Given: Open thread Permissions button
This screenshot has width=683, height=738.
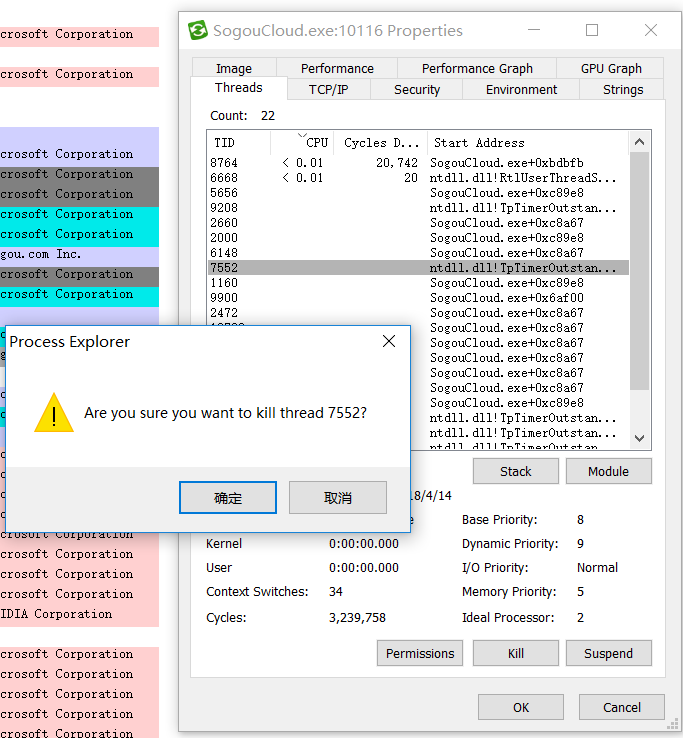Looking at the screenshot, I should (420, 653).
